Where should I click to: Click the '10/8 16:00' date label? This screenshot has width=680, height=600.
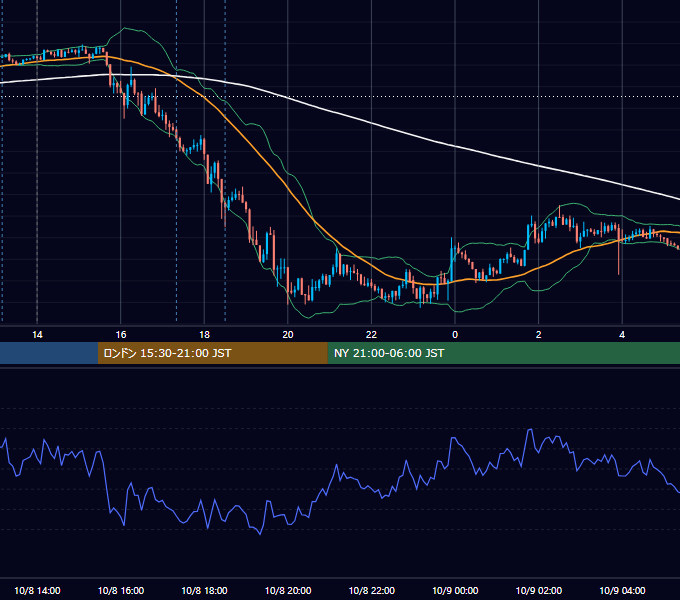pyautogui.click(x=121, y=590)
